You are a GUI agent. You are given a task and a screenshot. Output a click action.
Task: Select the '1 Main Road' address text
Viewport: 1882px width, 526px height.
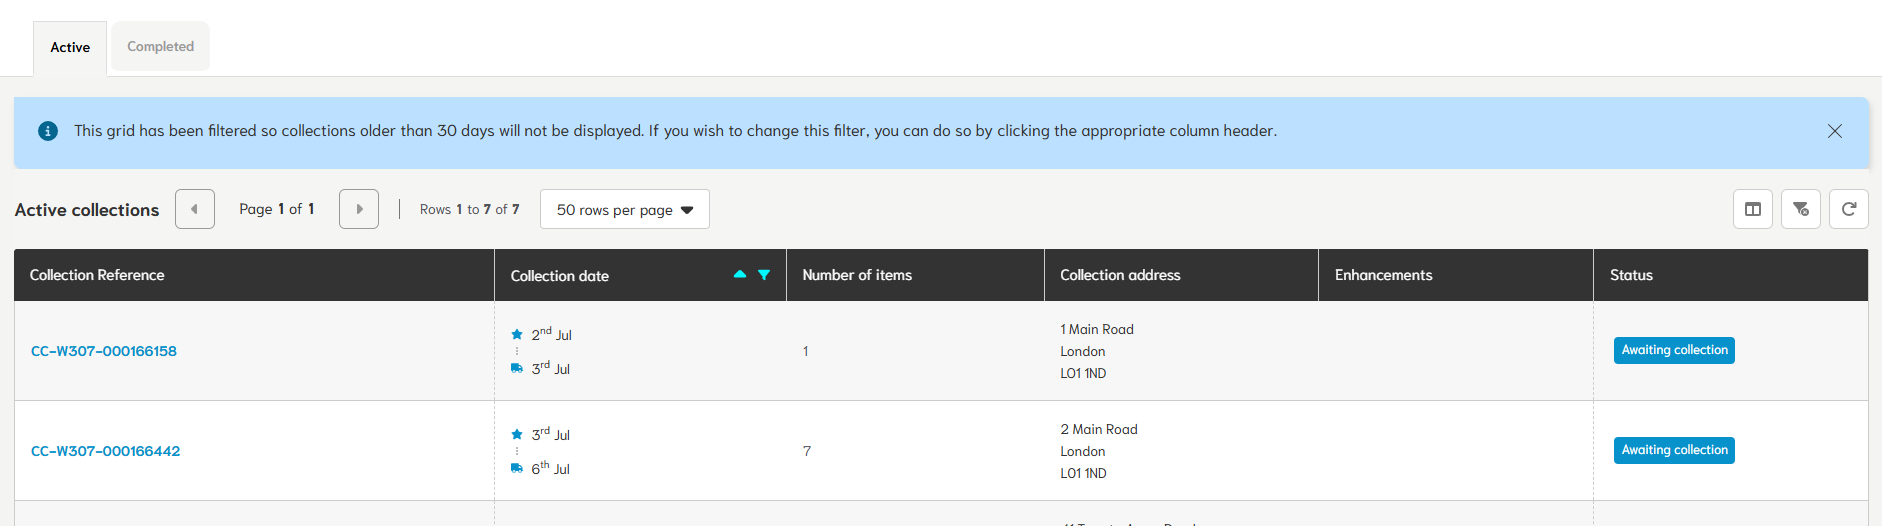[1097, 329]
